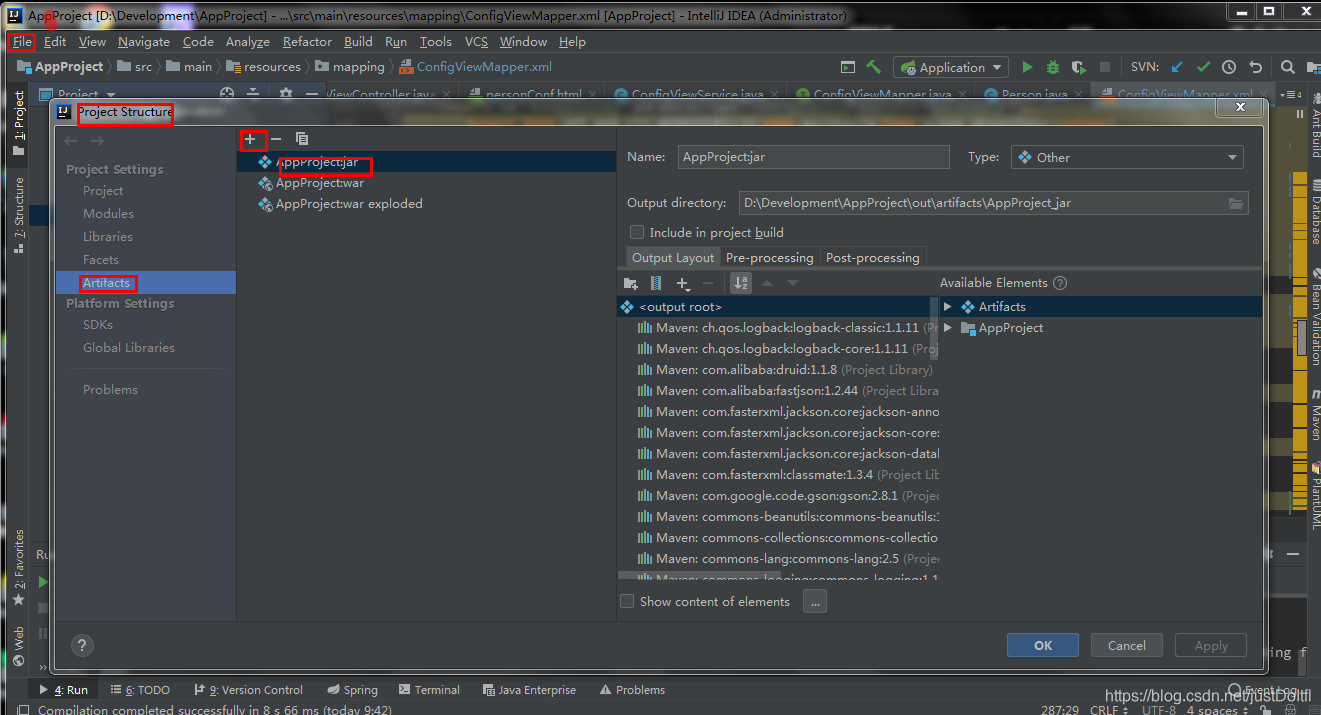Edit the Output directory field
The image size is (1321, 715).
(982, 203)
